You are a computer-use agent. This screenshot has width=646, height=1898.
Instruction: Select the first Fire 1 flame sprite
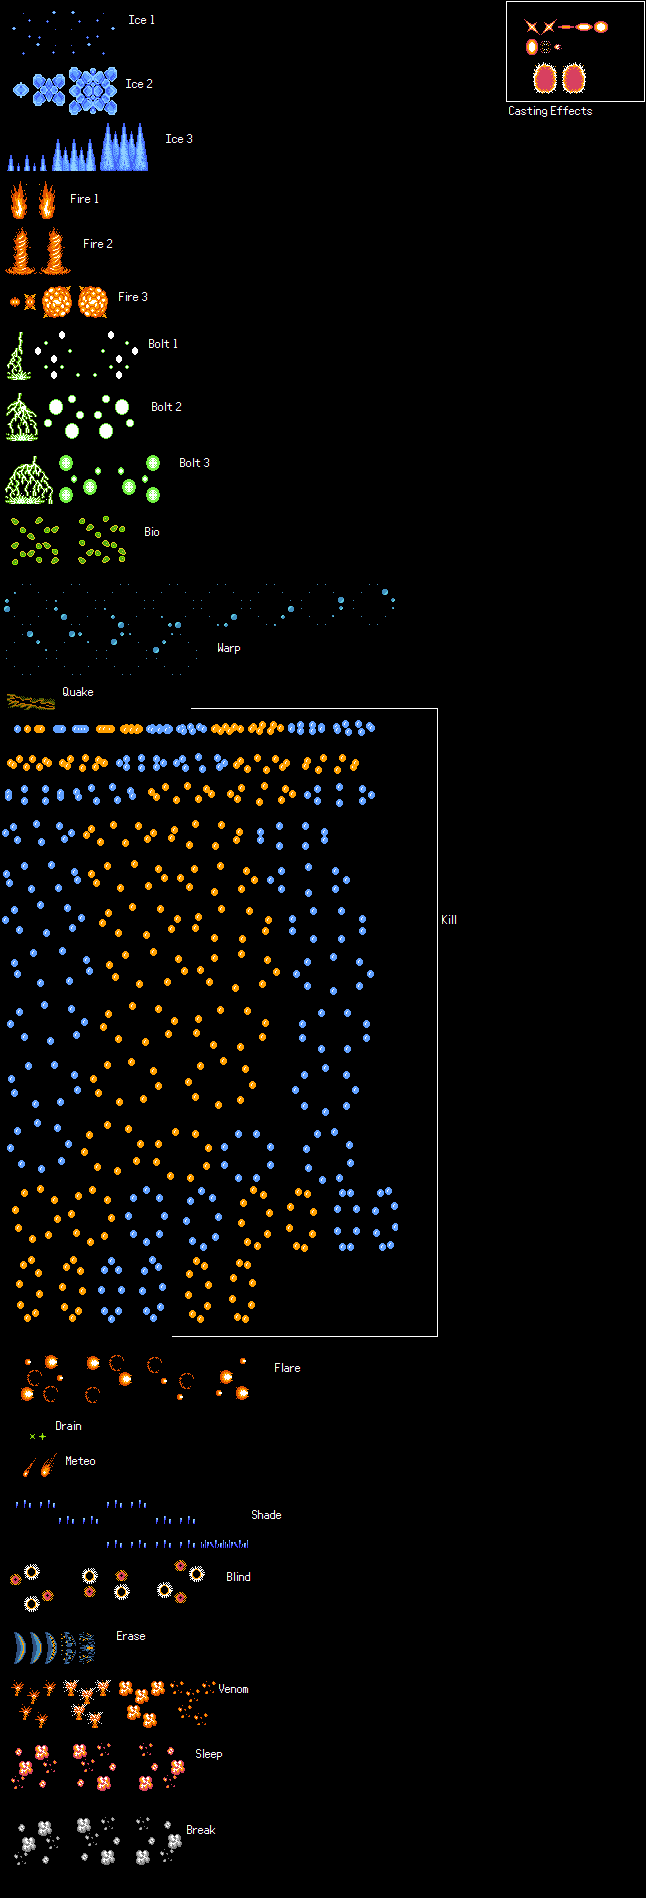coord(19,200)
